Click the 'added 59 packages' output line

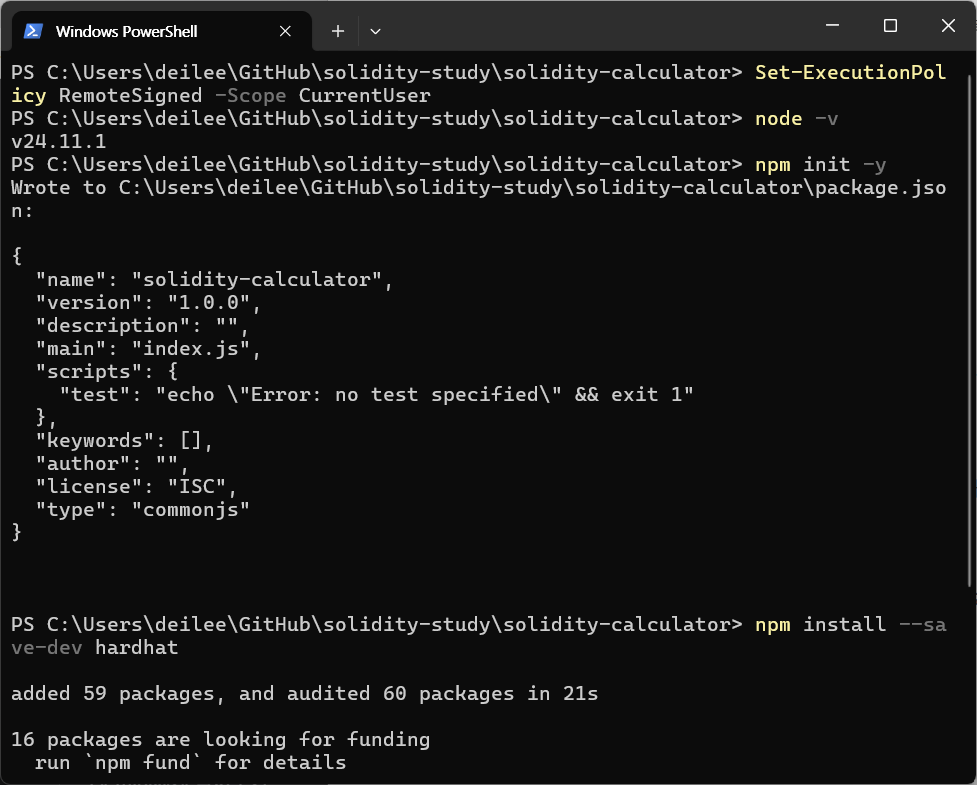coord(305,694)
